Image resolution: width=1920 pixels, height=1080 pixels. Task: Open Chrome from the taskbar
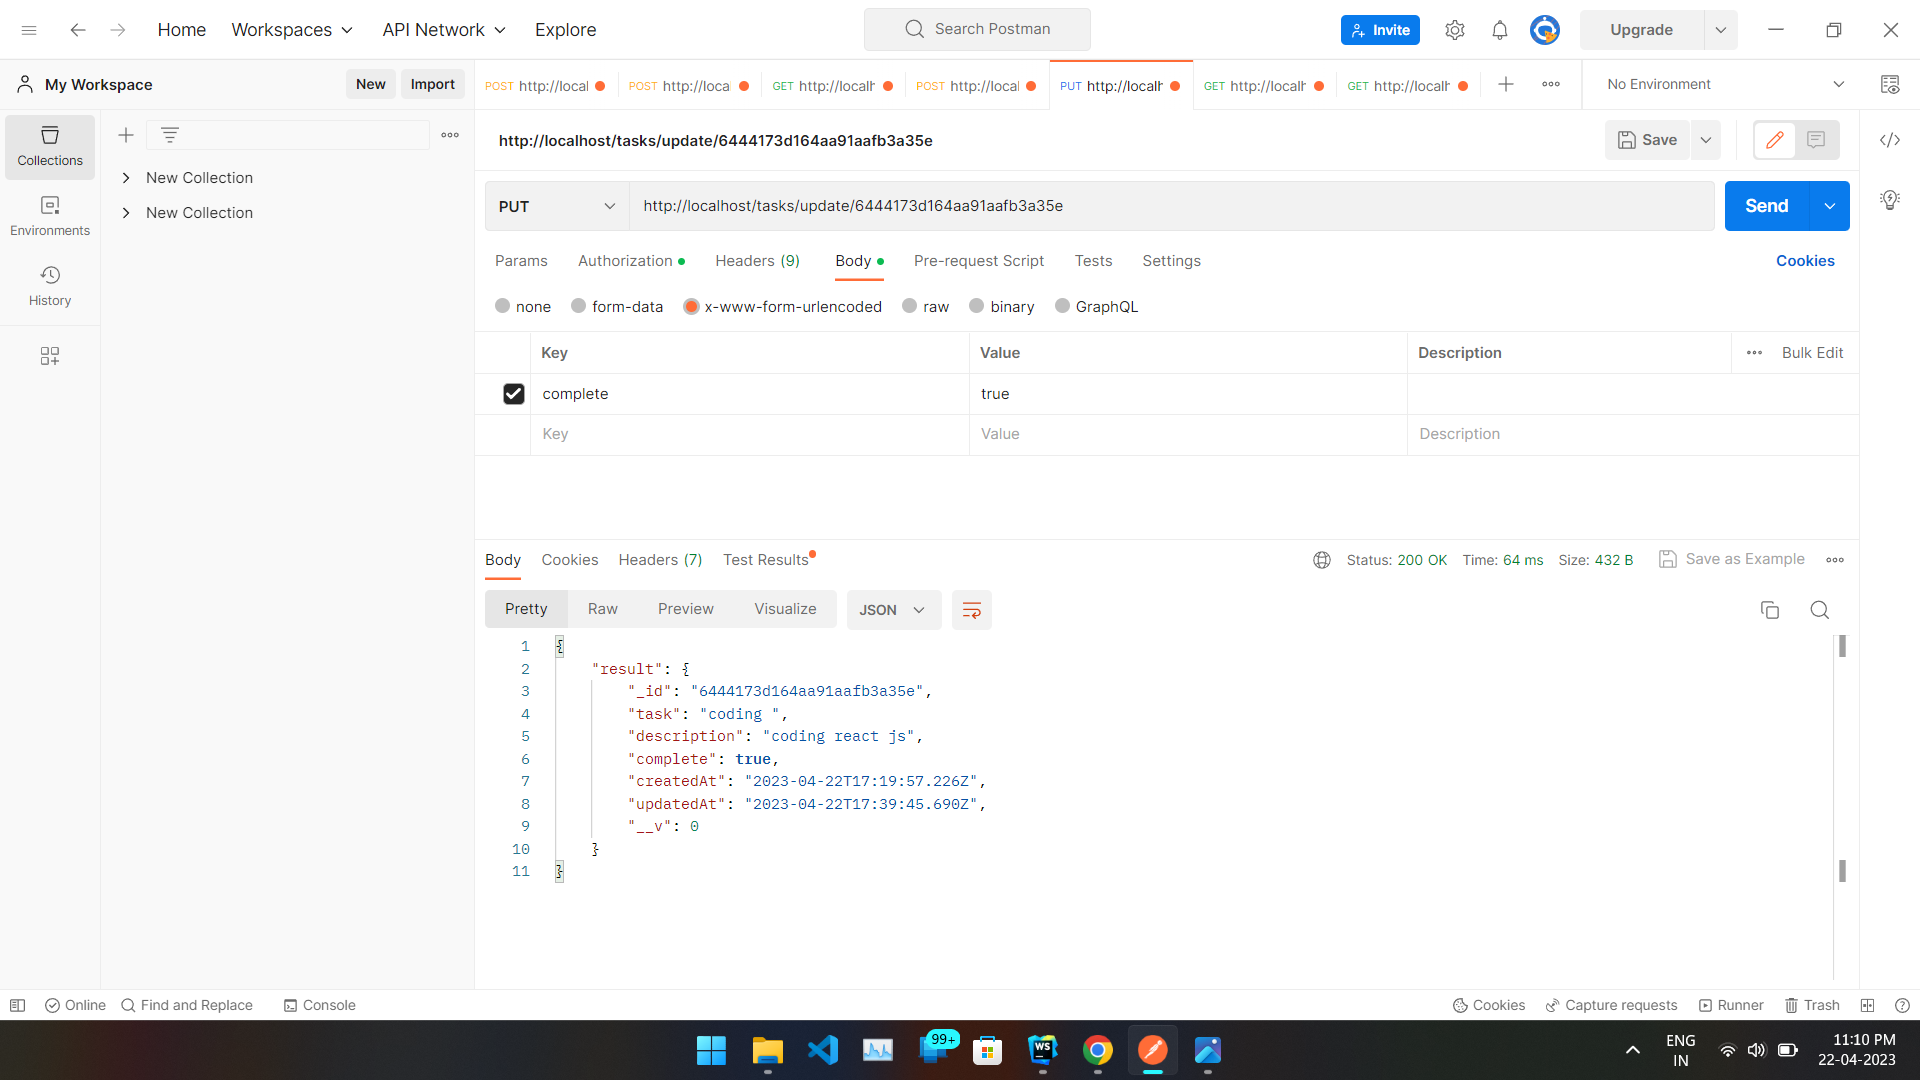(x=1098, y=1051)
